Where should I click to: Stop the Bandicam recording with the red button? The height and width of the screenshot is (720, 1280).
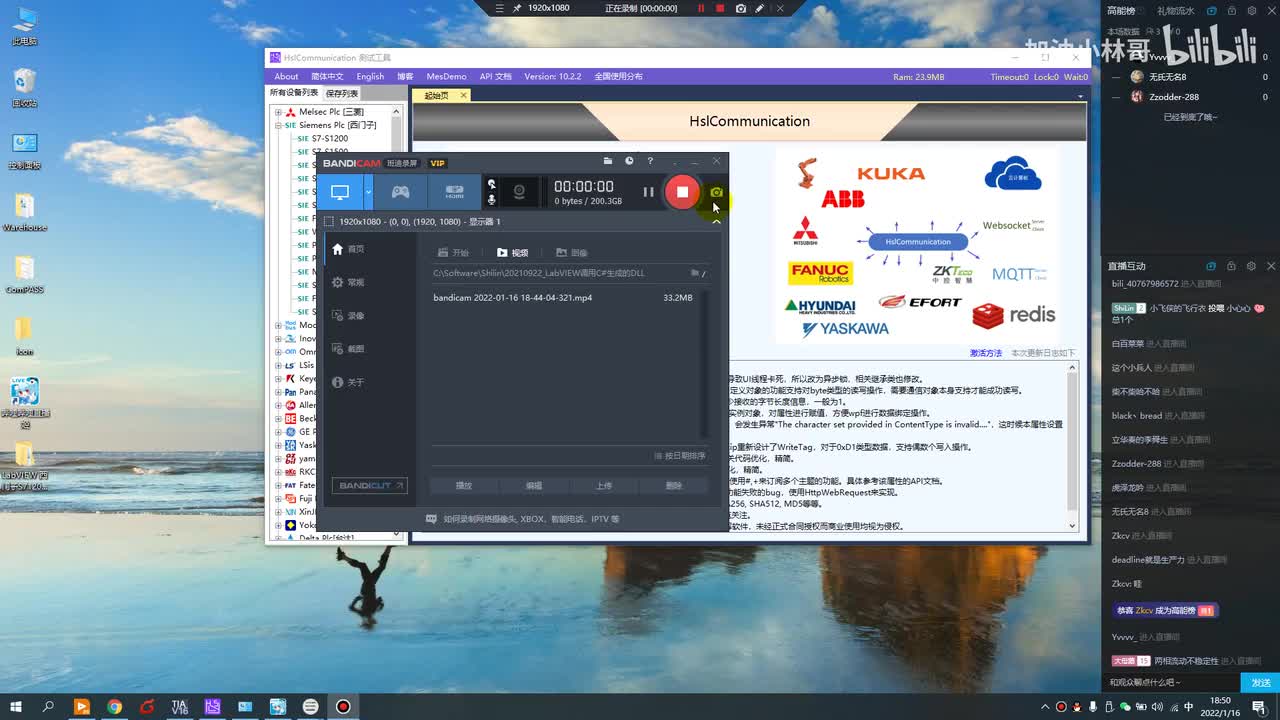click(x=682, y=192)
